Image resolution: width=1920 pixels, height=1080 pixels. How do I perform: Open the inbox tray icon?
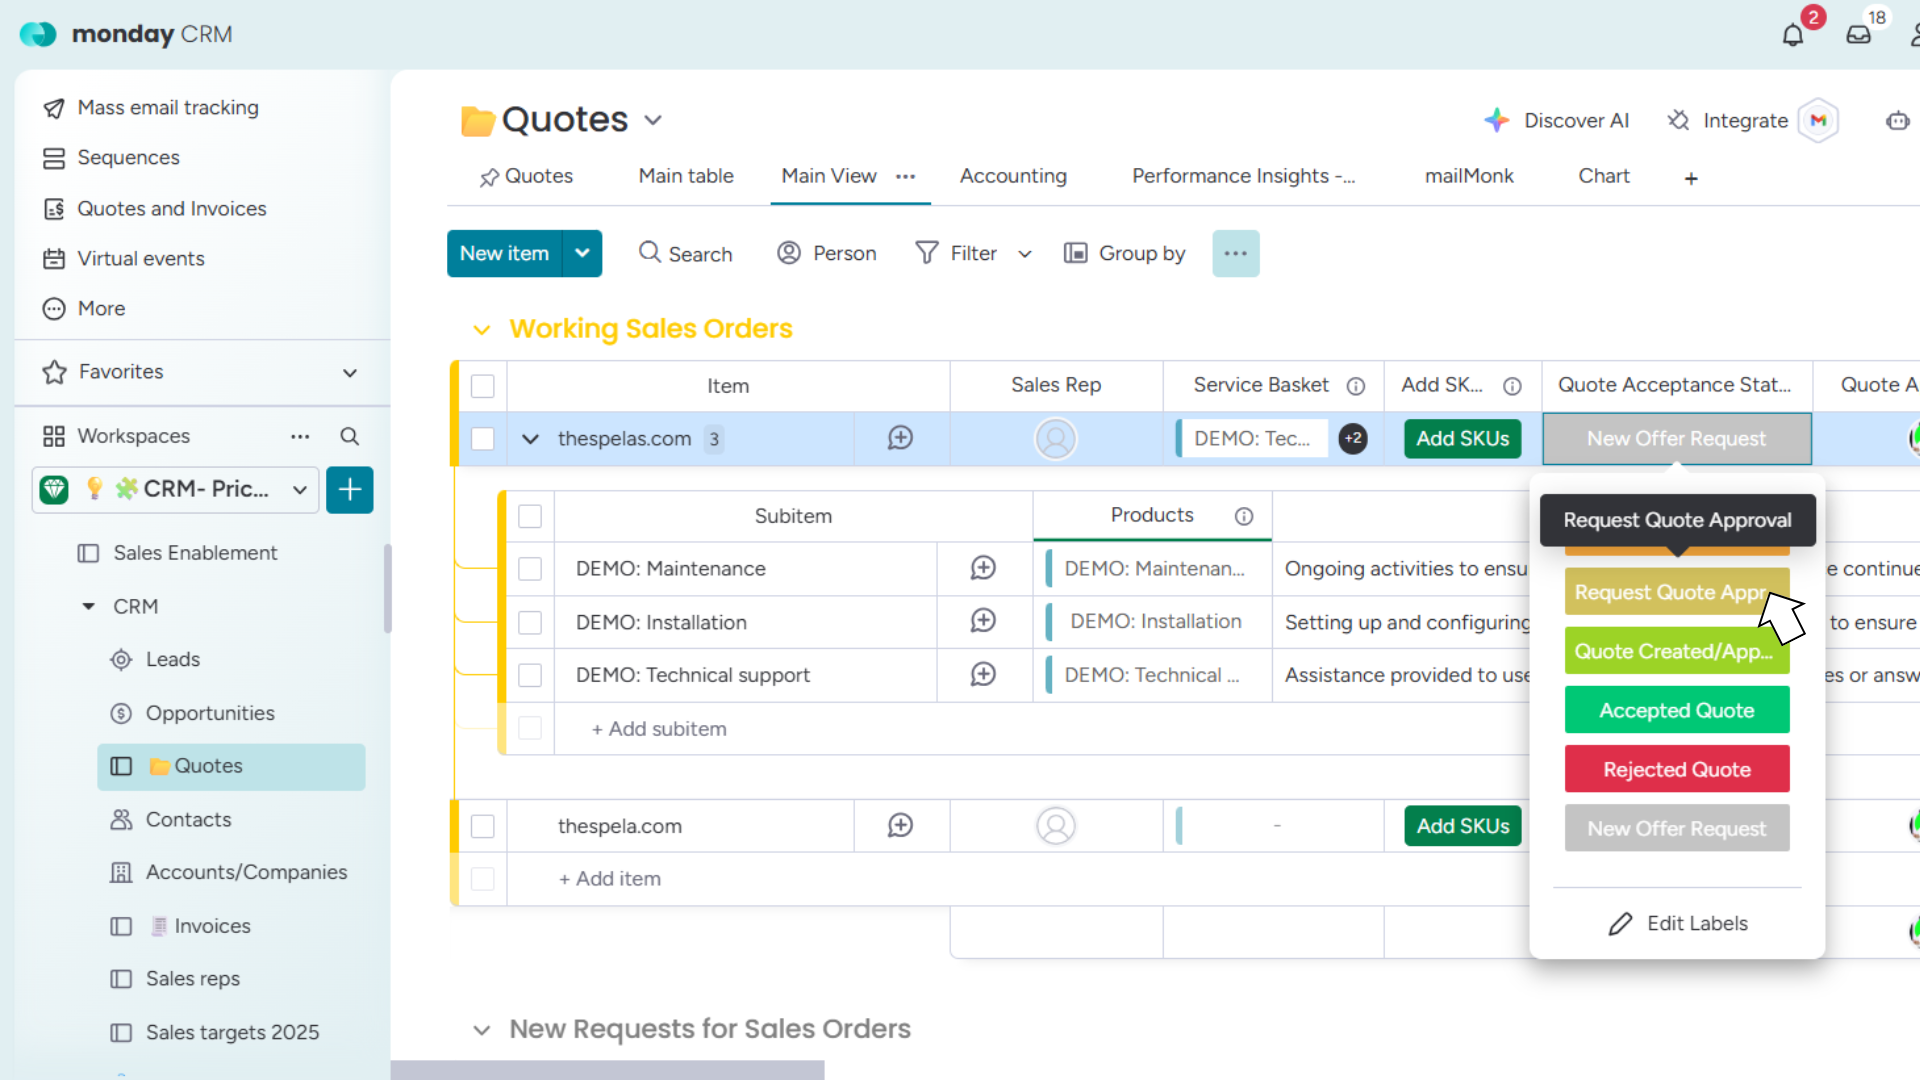[1858, 36]
